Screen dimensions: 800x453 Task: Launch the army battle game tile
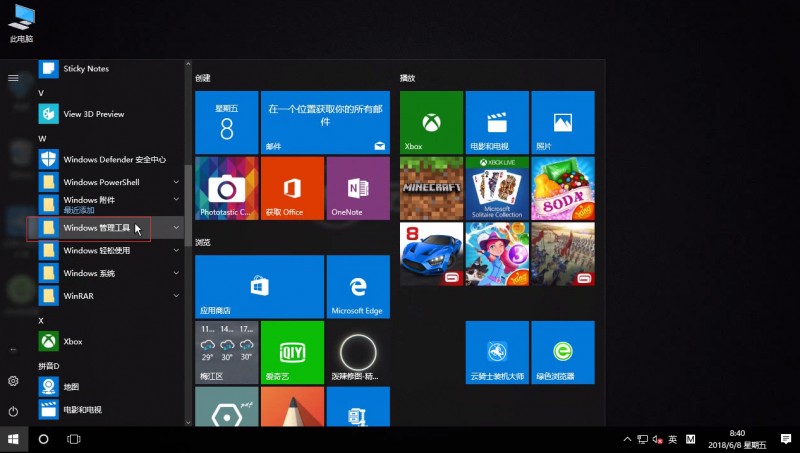pyautogui.click(x=563, y=254)
